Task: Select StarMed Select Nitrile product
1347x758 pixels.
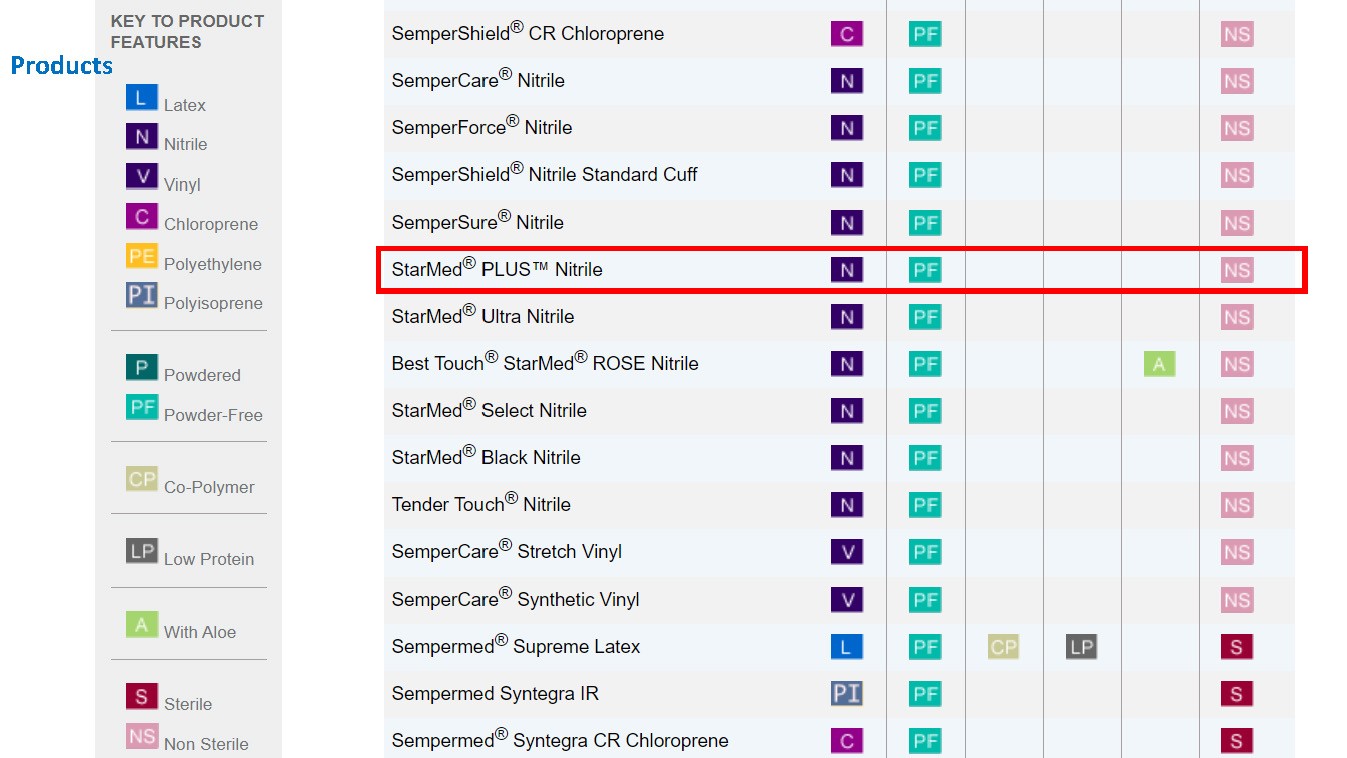Action: tap(489, 409)
